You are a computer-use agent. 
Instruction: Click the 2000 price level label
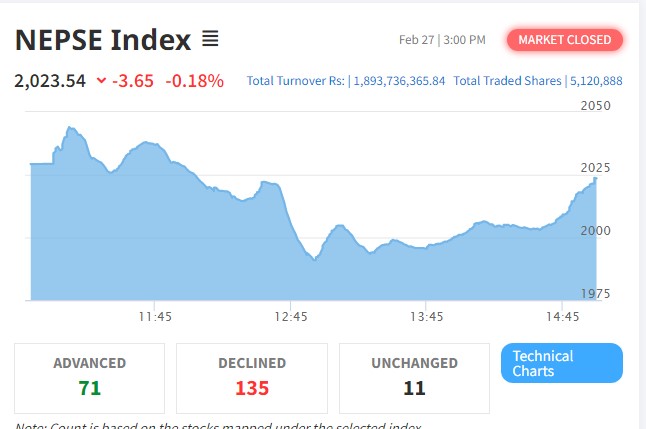pyautogui.click(x=595, y=230)
